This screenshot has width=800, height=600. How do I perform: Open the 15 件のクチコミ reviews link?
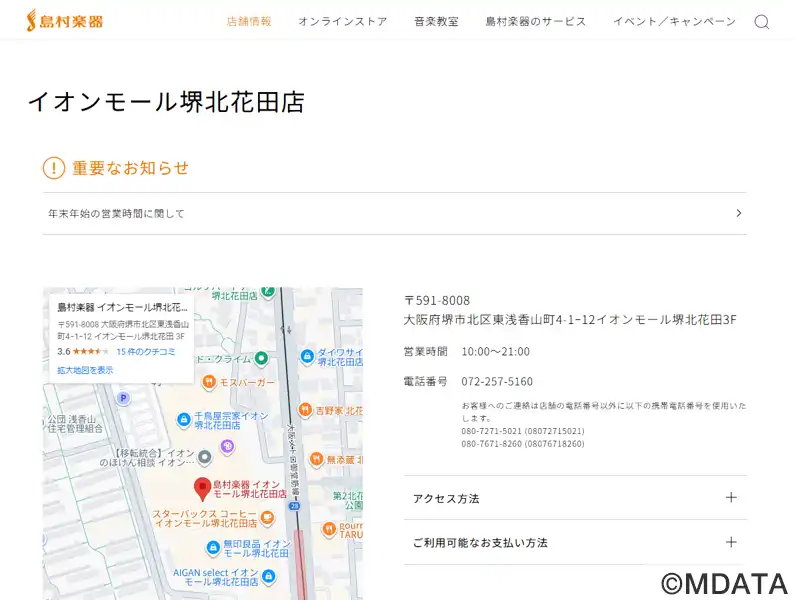[145, 352]
